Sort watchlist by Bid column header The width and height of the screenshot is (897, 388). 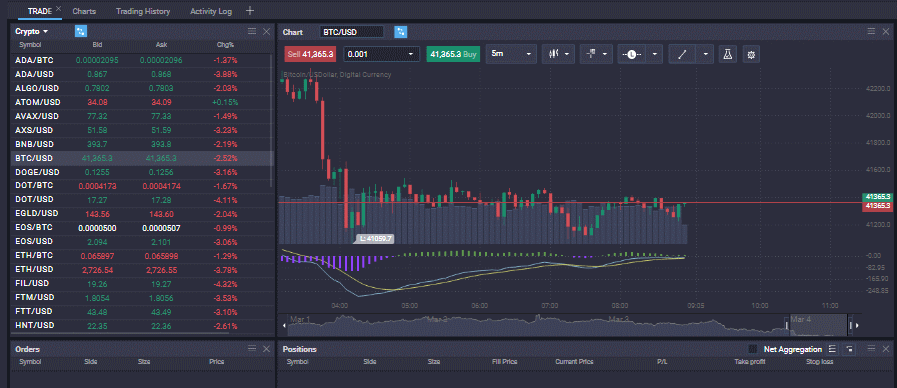click(97, 45)
